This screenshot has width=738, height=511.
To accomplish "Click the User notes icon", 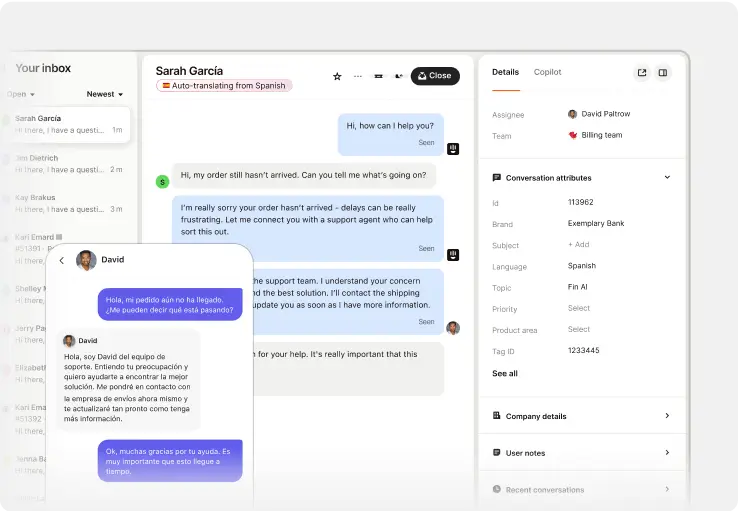I will [x=497, y=453].
